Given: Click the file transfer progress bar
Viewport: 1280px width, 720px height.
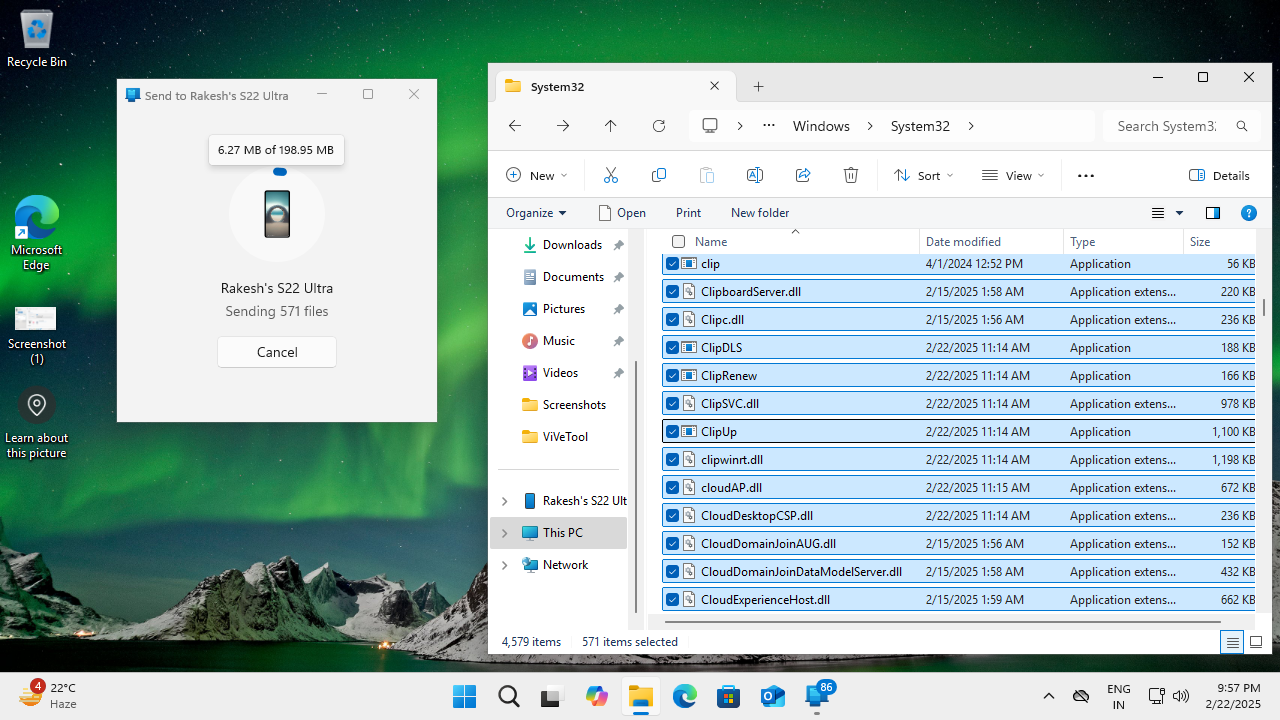Looking at the screenshot, I should tap(280, 171).
